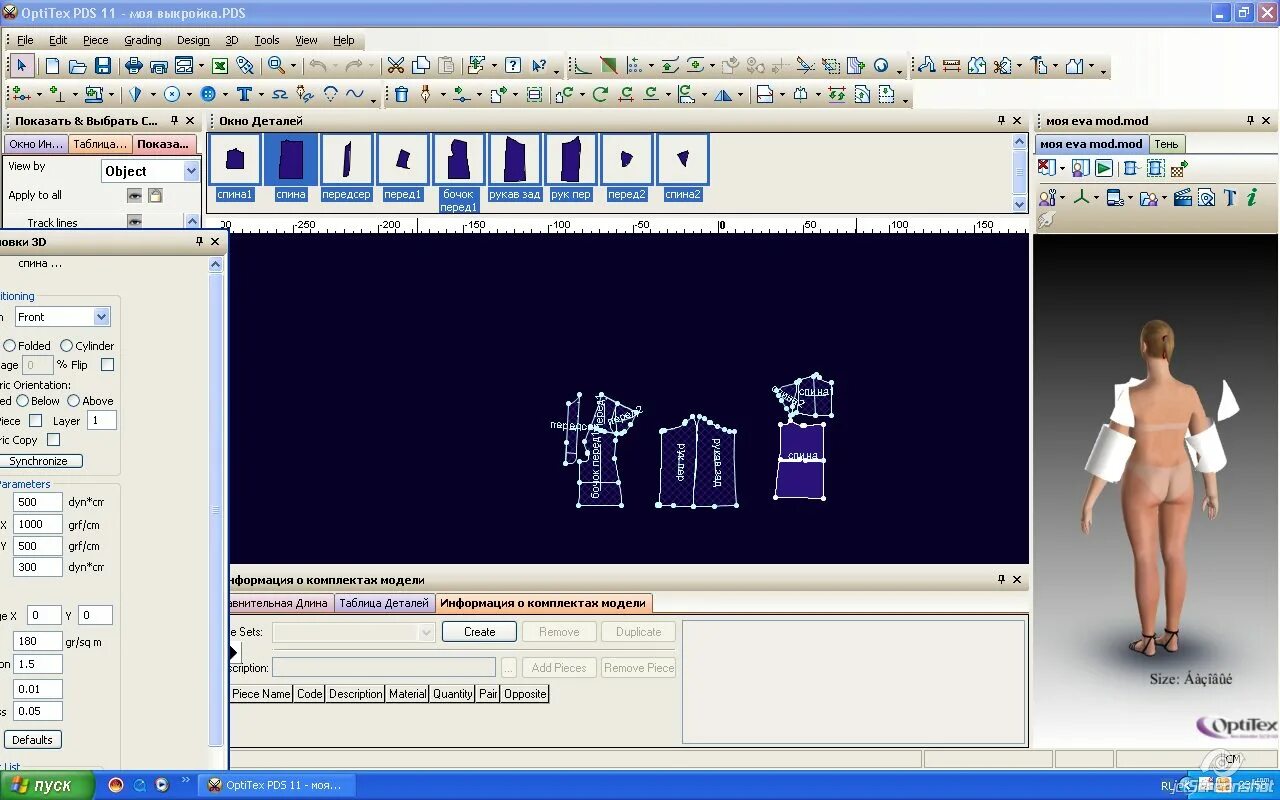1280x800 pixels.
Task: Expand dropdown next to red X 3D icon
Action: click(x=1062, y=168)
